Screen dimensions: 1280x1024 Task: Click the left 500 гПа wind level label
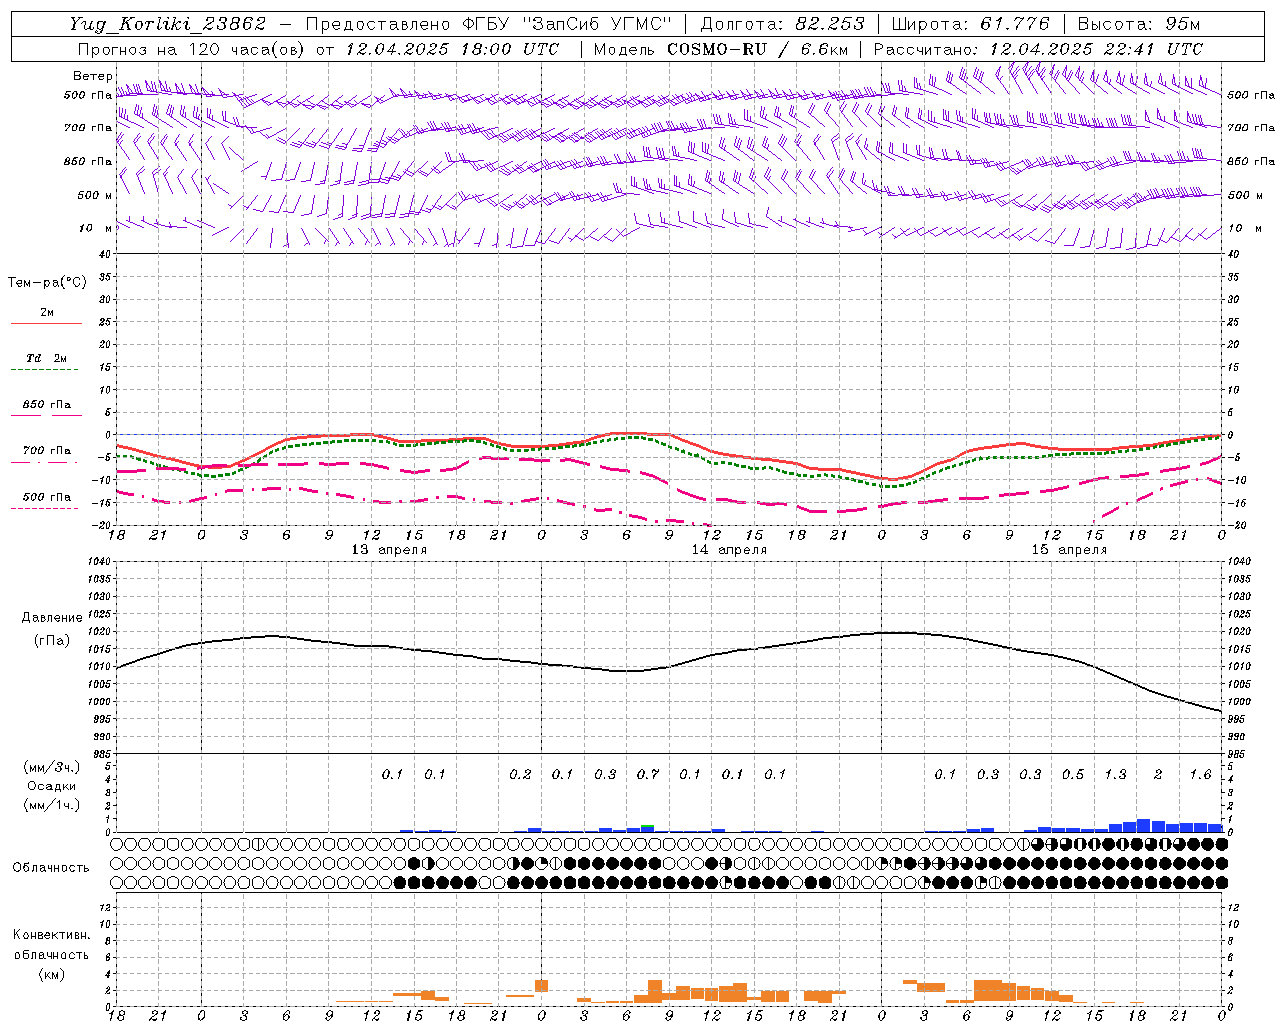[88, 95]
